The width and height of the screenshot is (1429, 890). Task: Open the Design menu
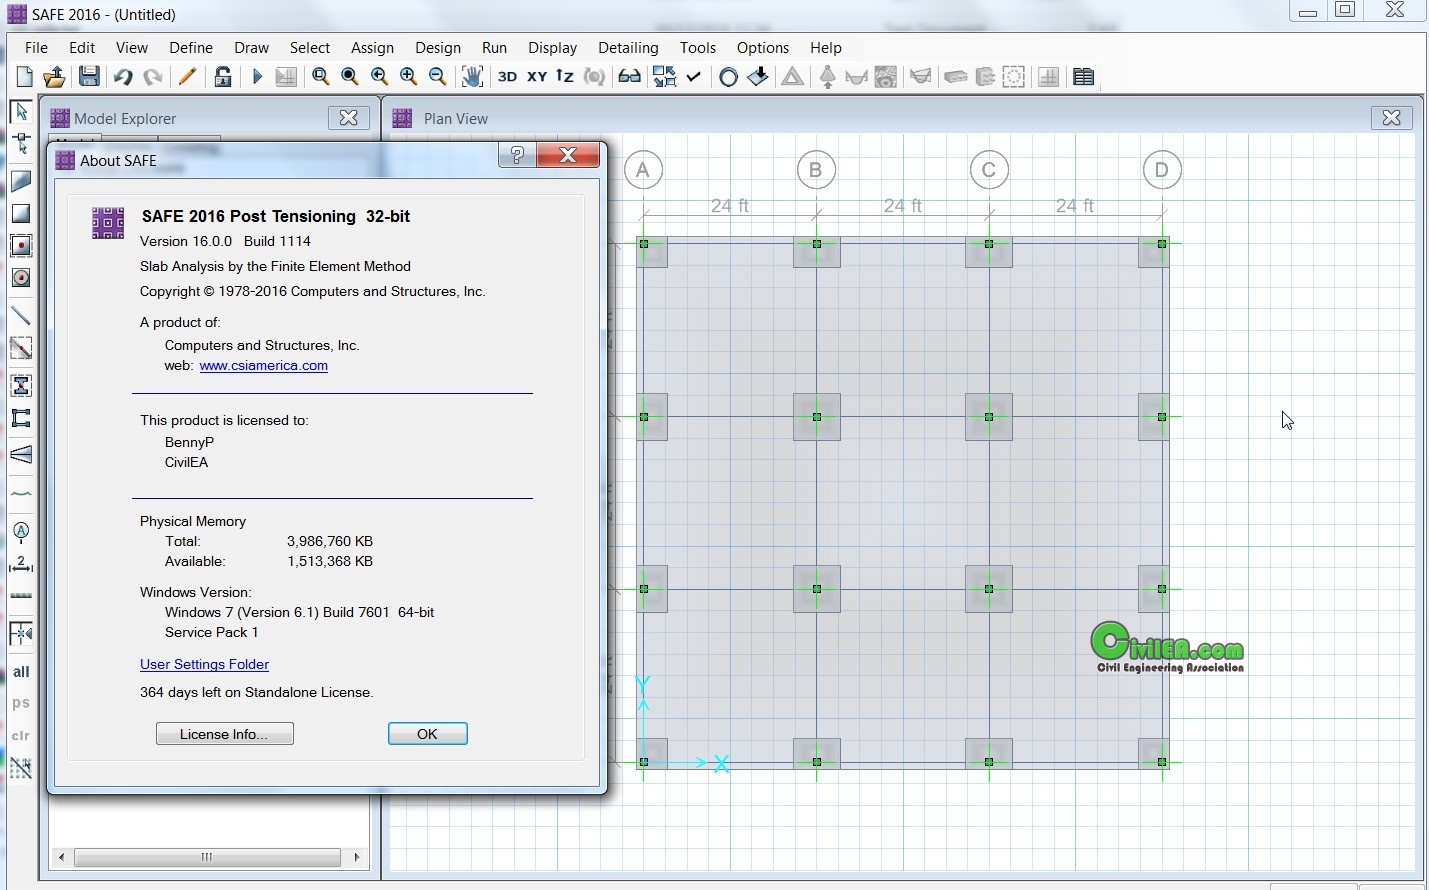[438, 47]
